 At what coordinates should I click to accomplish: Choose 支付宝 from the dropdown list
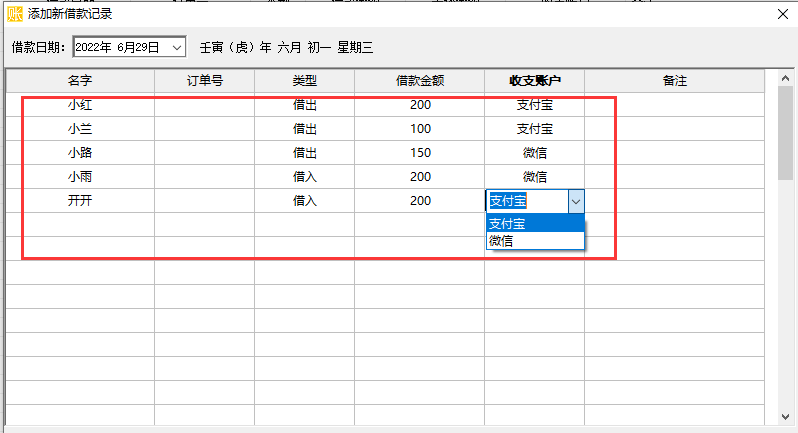(535, 223)
